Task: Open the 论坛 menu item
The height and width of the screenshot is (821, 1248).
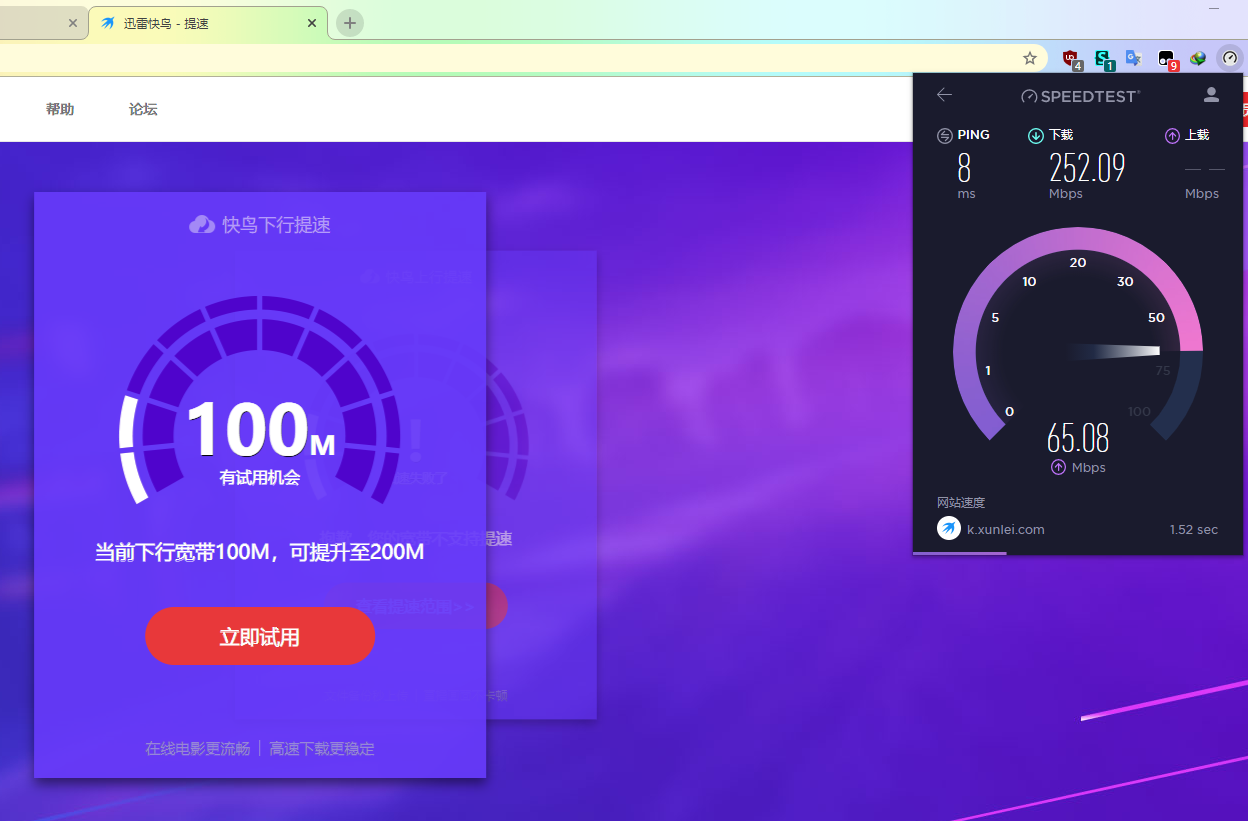Action: coord(143,109)
